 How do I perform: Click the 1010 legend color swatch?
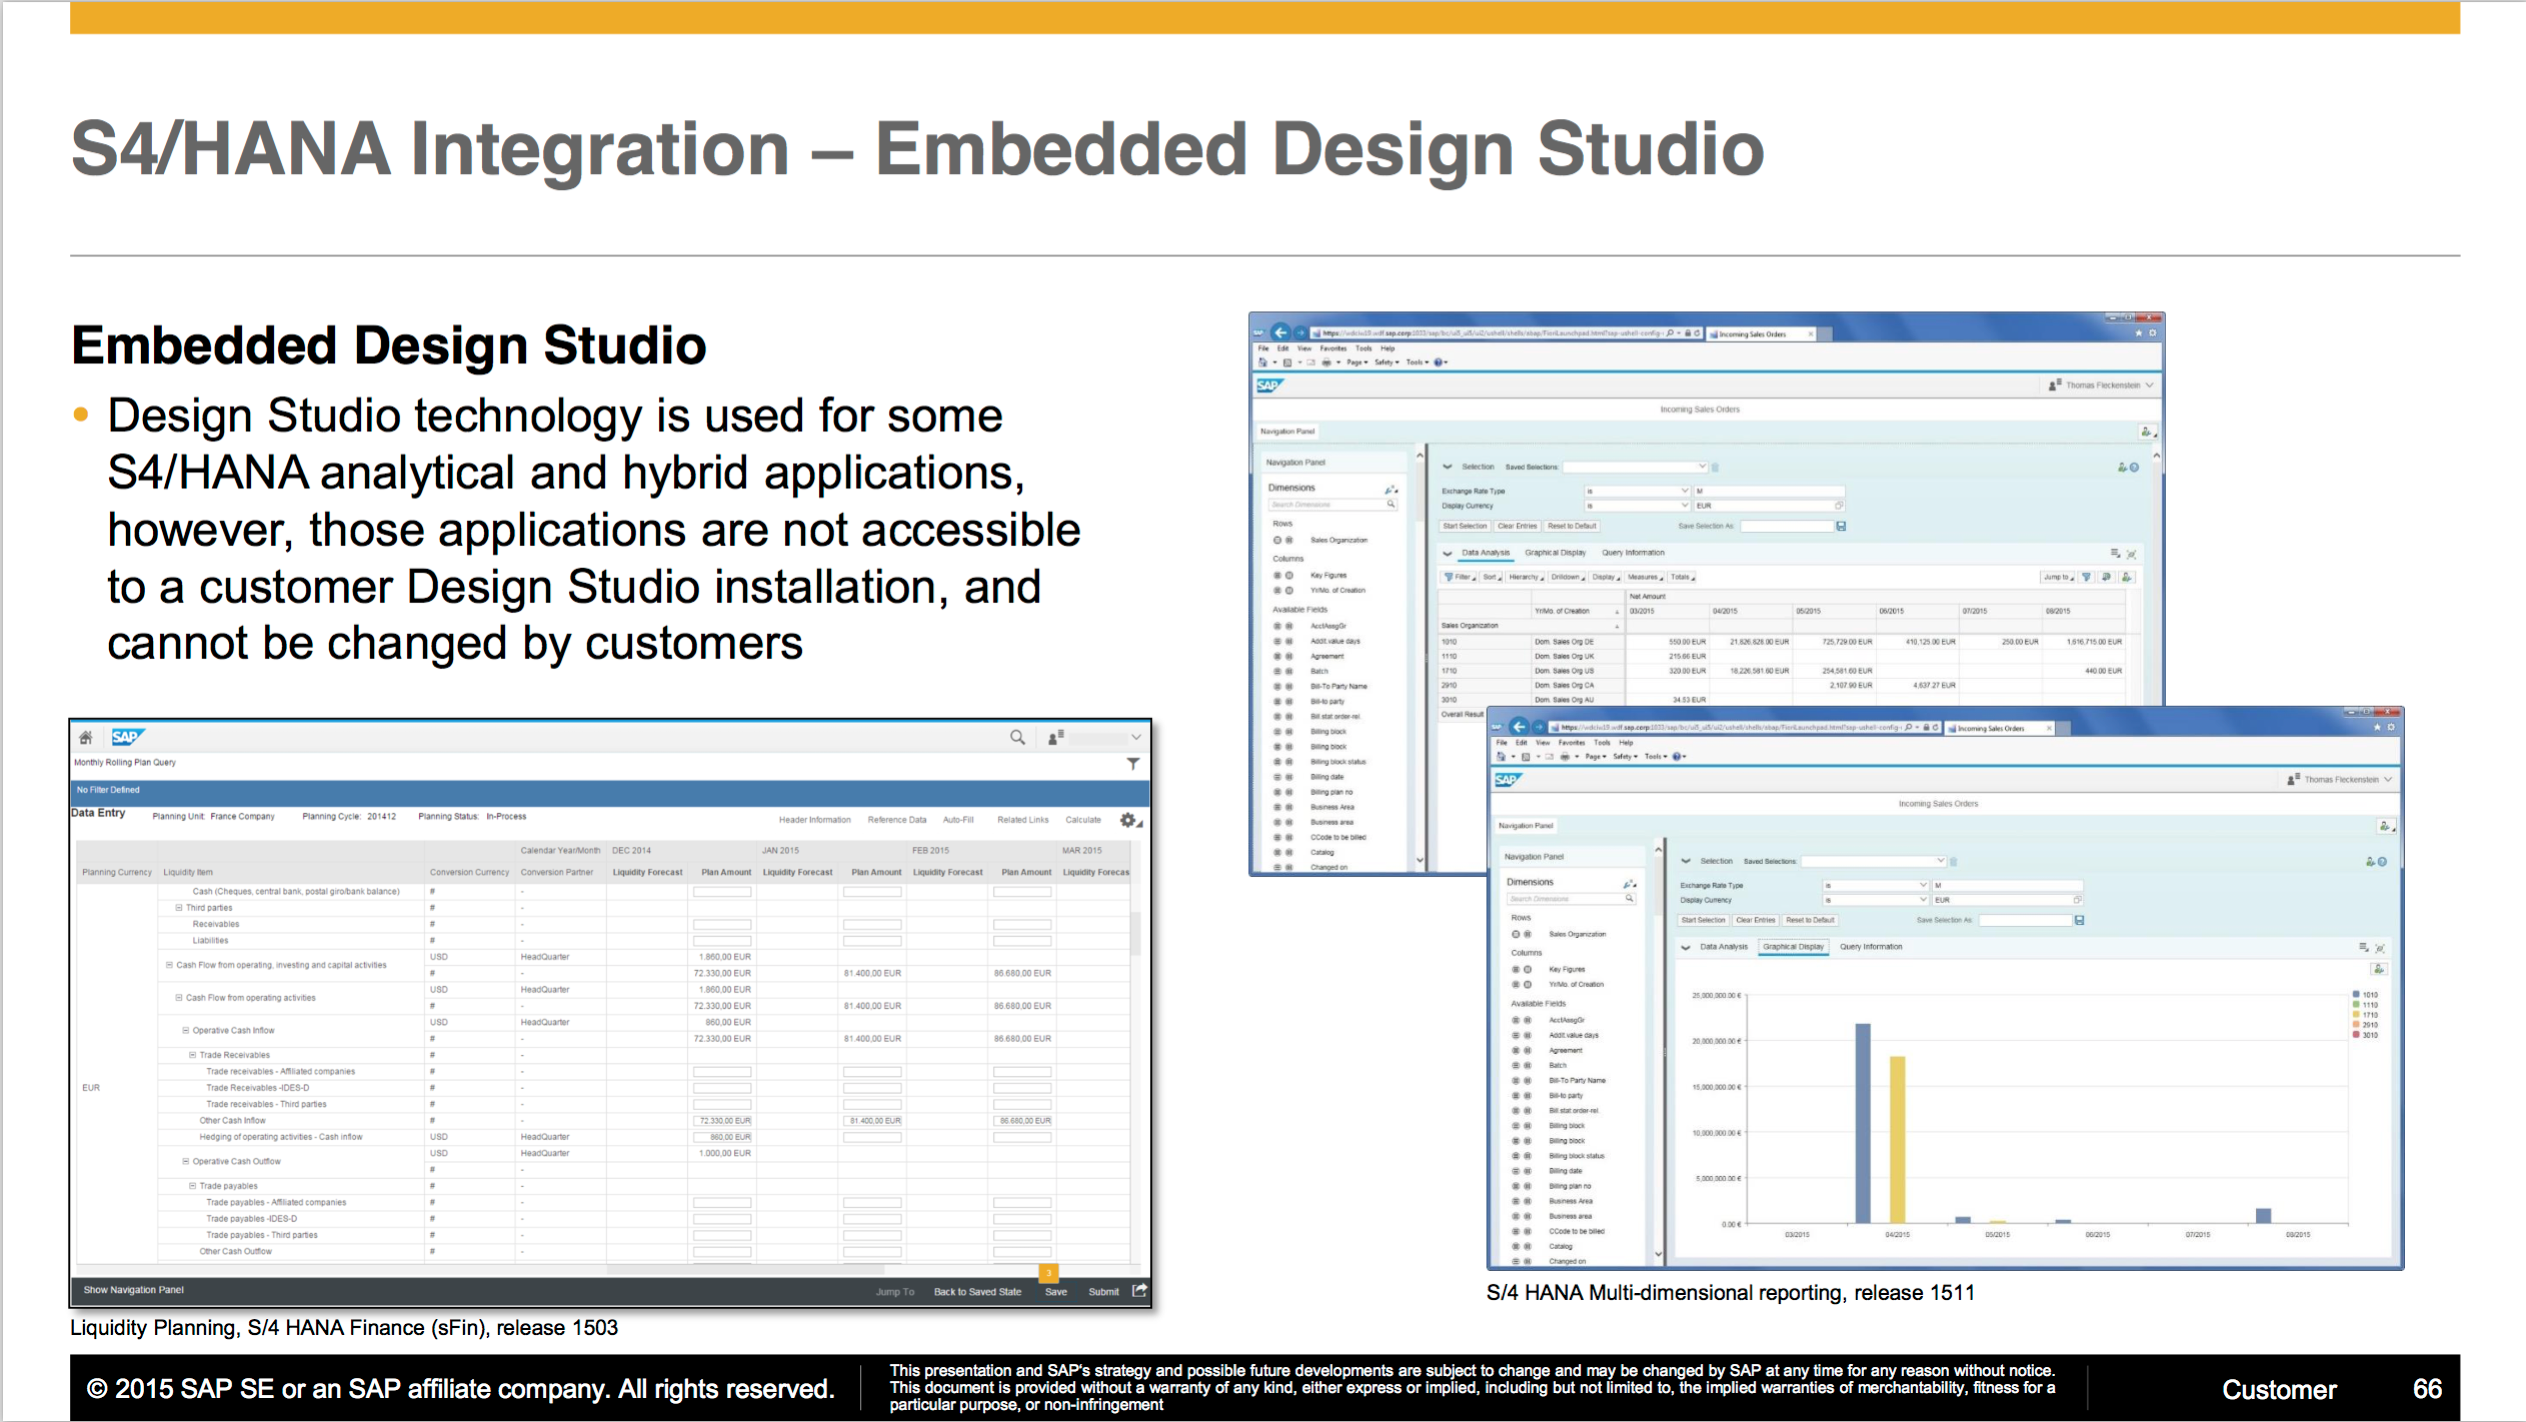(x=2356, y=995)
